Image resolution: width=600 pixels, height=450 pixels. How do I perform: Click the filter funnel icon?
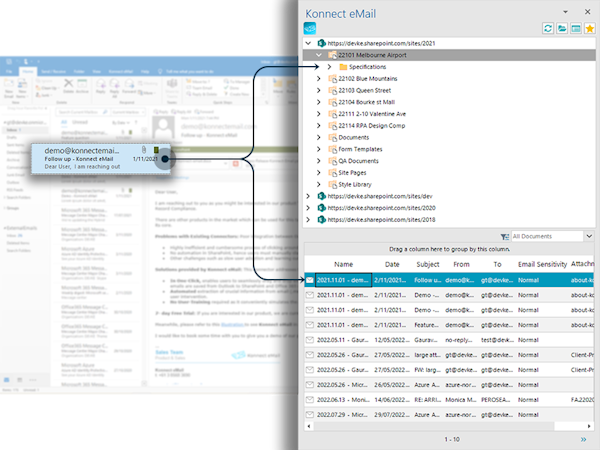505,237
